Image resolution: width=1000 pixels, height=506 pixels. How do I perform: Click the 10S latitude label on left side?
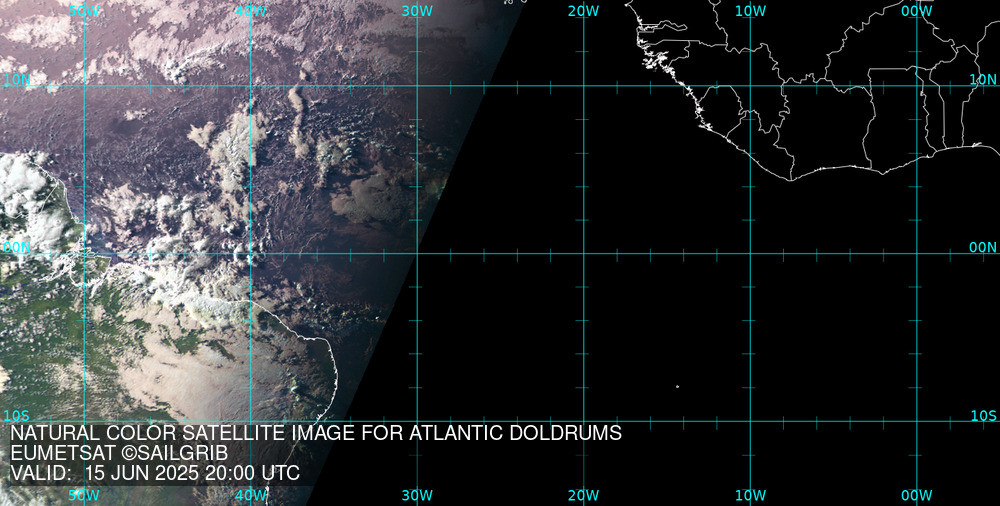point(17,416)
